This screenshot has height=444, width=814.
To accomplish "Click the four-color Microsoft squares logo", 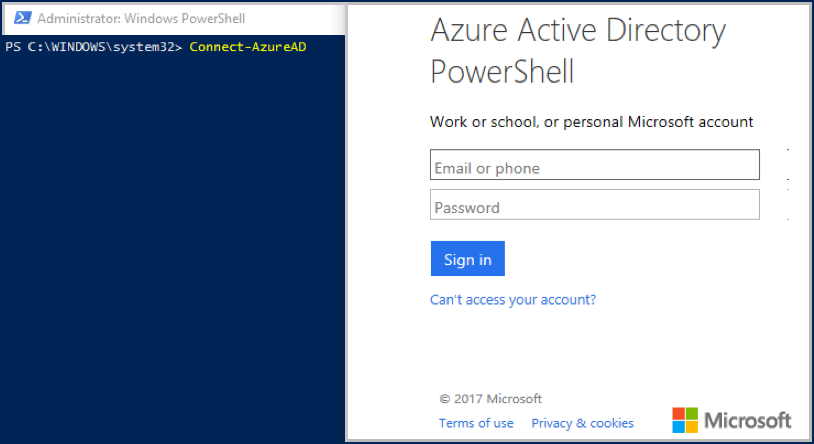I will tap(685, 420).
